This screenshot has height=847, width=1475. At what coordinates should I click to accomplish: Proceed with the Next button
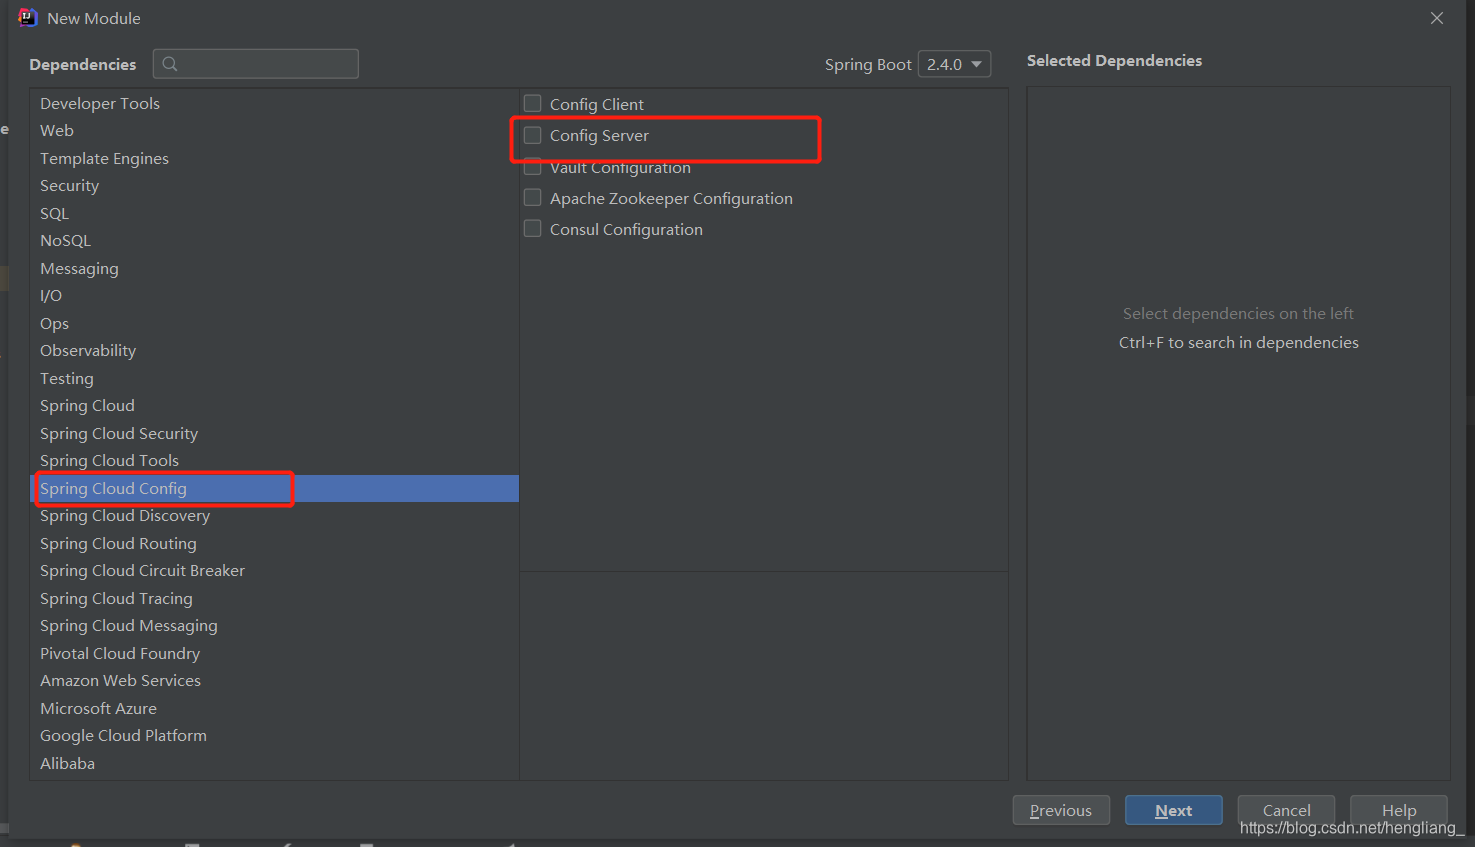(x=1173, y=810)
